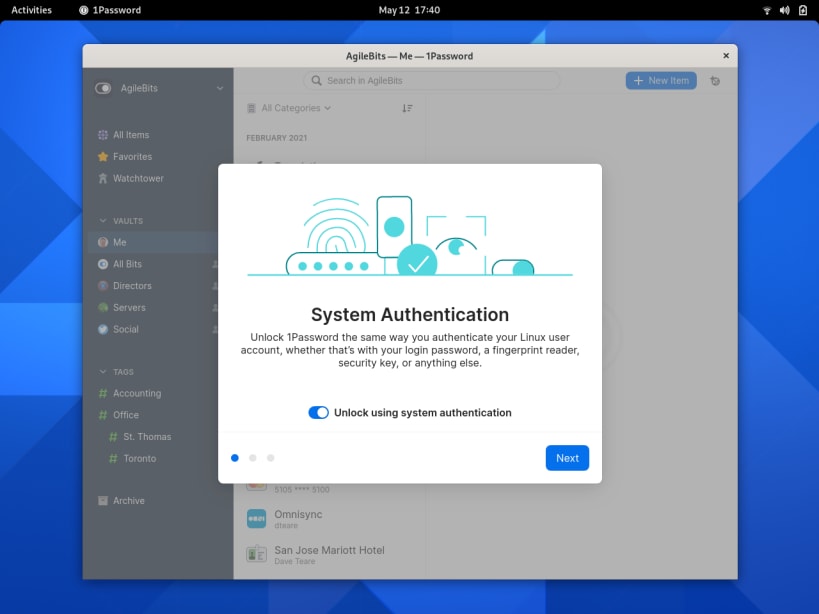
Task: Click the Omnisync item icon
Action: [x=256, y=518]
